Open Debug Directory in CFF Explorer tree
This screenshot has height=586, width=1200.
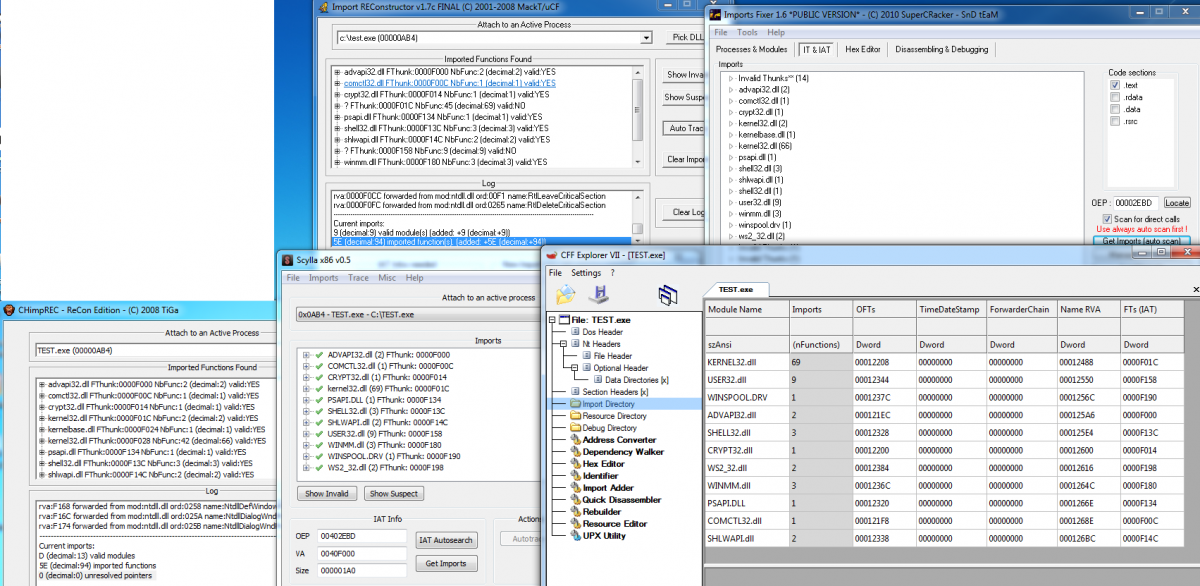click(x=609, y=428)
